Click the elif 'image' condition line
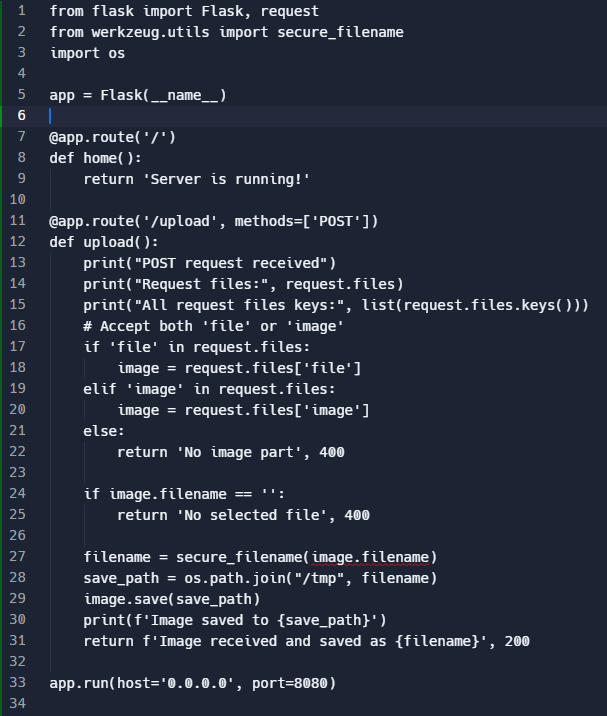The image size is (607, 716). tap(210, 389)
